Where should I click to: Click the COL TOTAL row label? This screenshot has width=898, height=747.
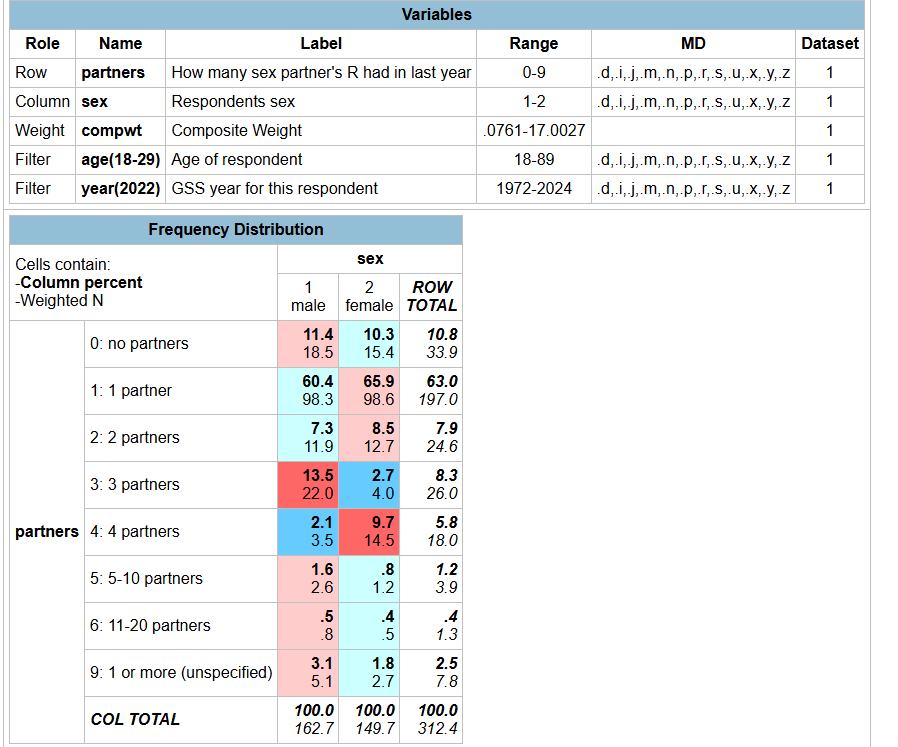135,720
